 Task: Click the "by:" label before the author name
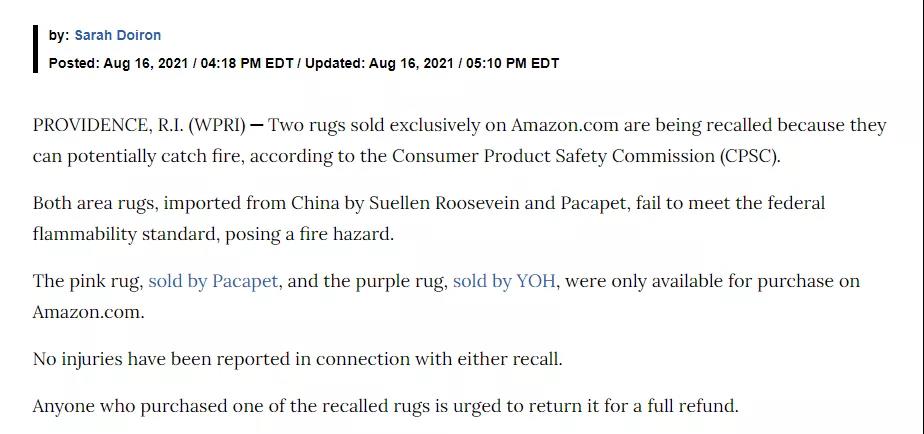(x=59, y=35)
